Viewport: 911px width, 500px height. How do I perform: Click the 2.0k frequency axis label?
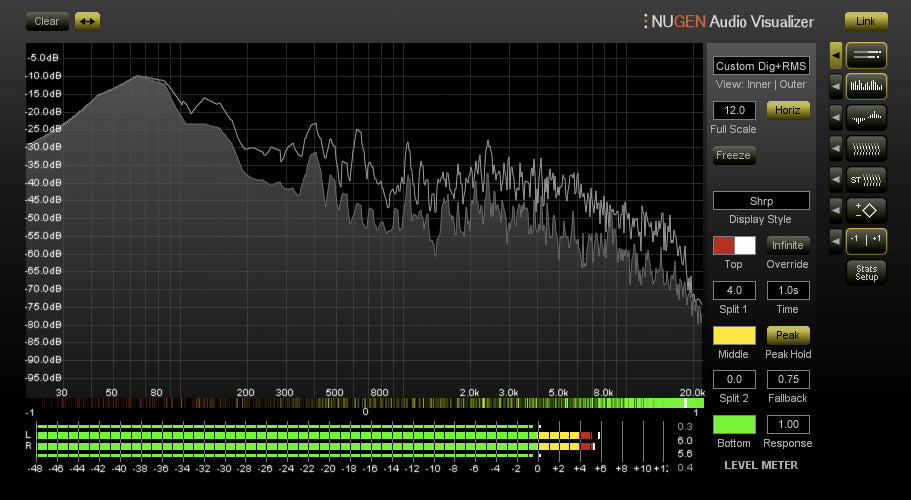coord(469,393)
